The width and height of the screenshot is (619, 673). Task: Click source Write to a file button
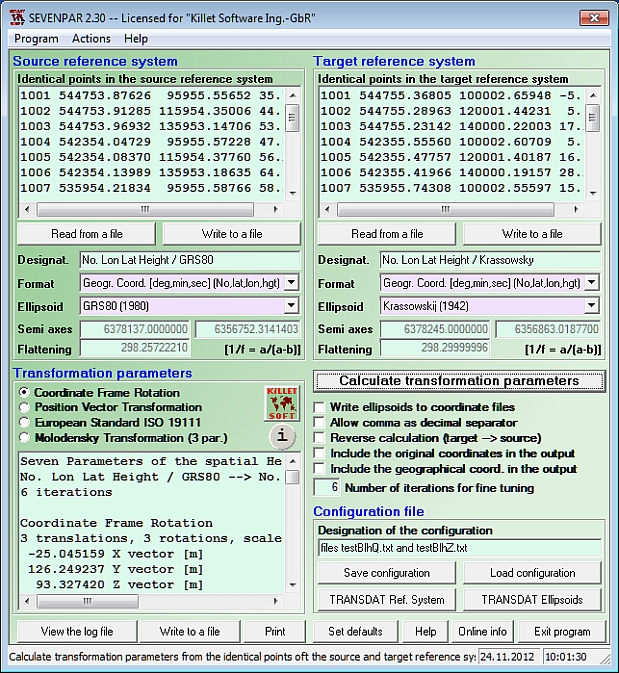click(232, 234)
